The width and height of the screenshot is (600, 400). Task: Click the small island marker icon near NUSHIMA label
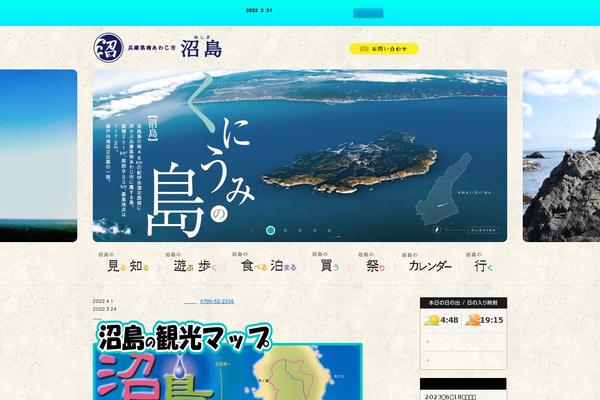[x=437, y=230]
